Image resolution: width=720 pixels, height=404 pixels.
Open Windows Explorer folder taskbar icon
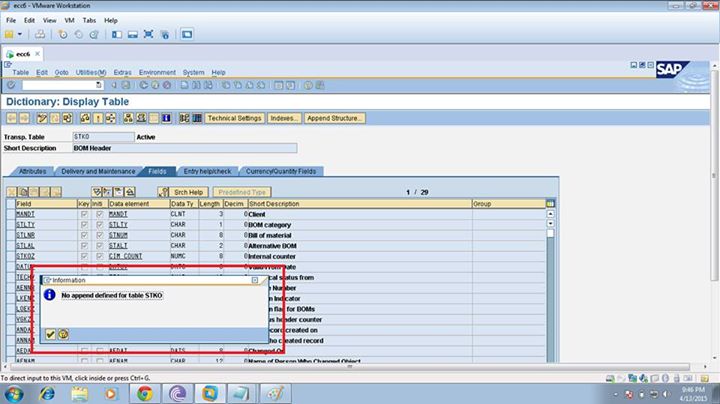click(79, 394)
